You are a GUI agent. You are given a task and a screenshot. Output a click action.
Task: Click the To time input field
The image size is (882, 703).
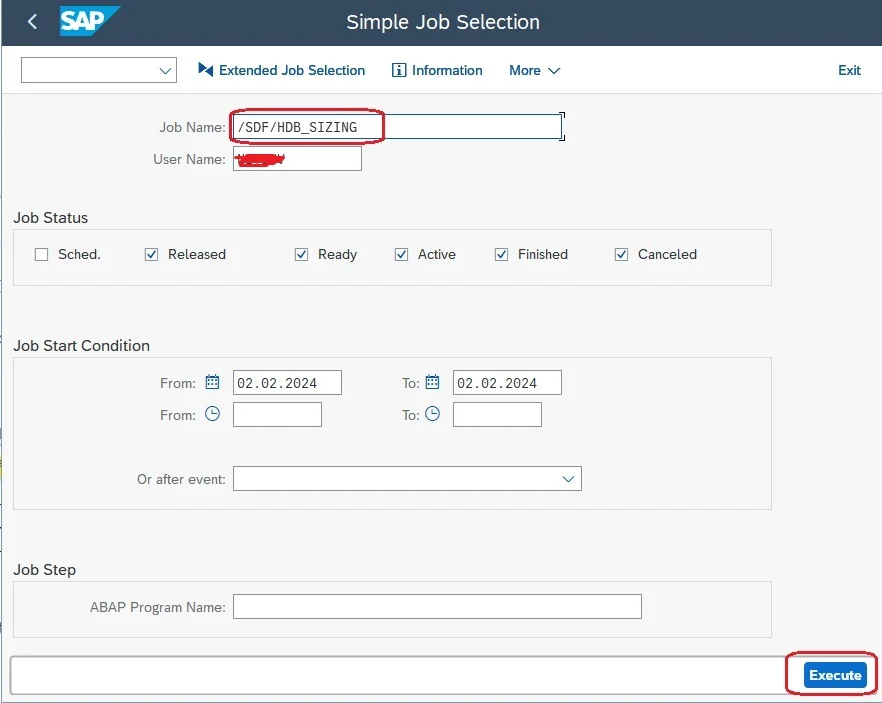click(x=497, y=414)
